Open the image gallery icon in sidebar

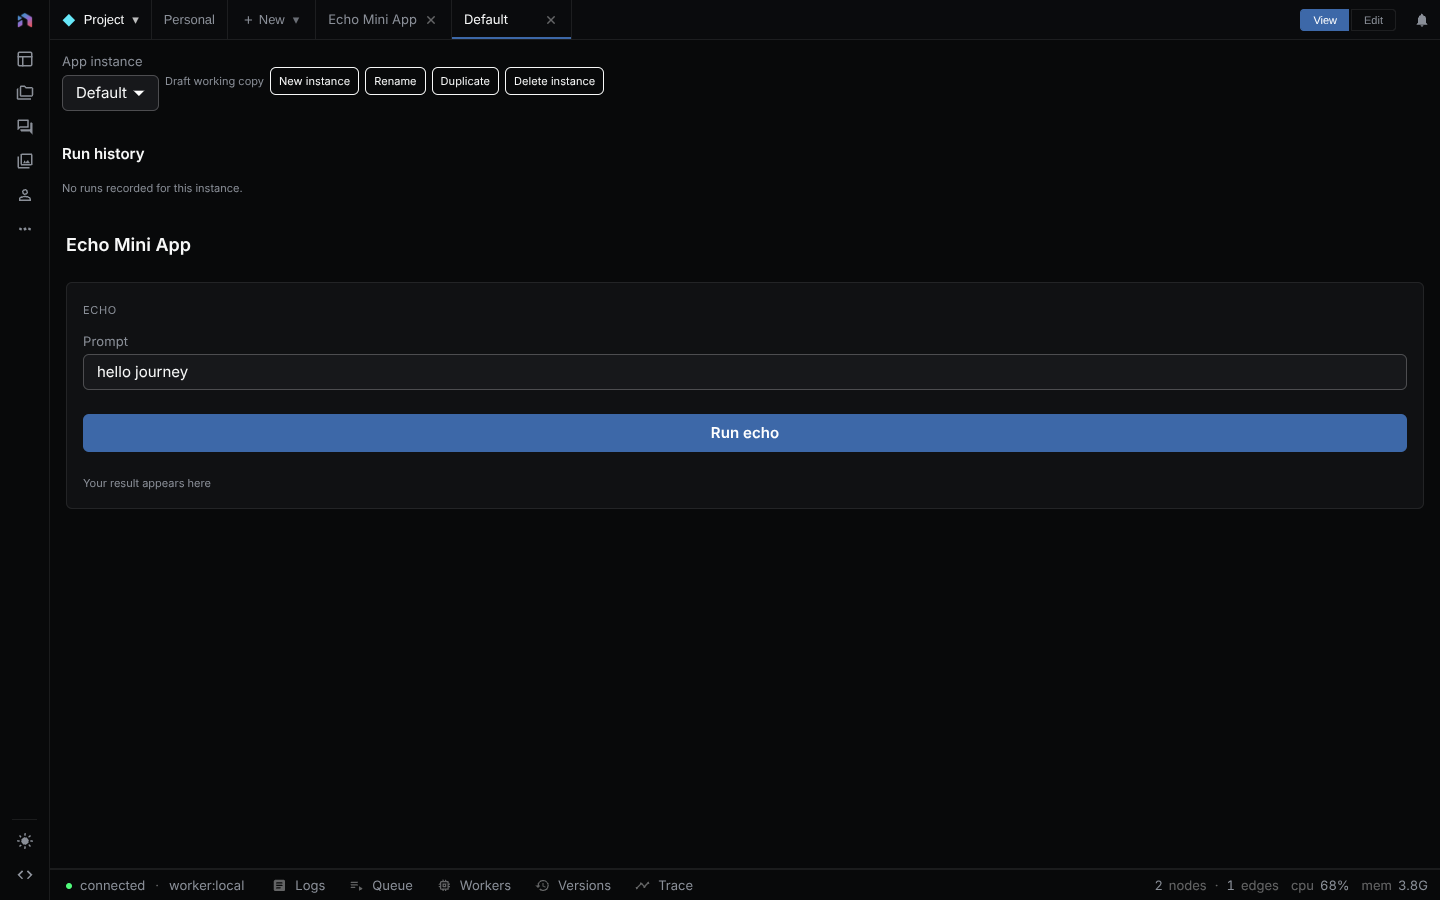click(x=25, y=161)
